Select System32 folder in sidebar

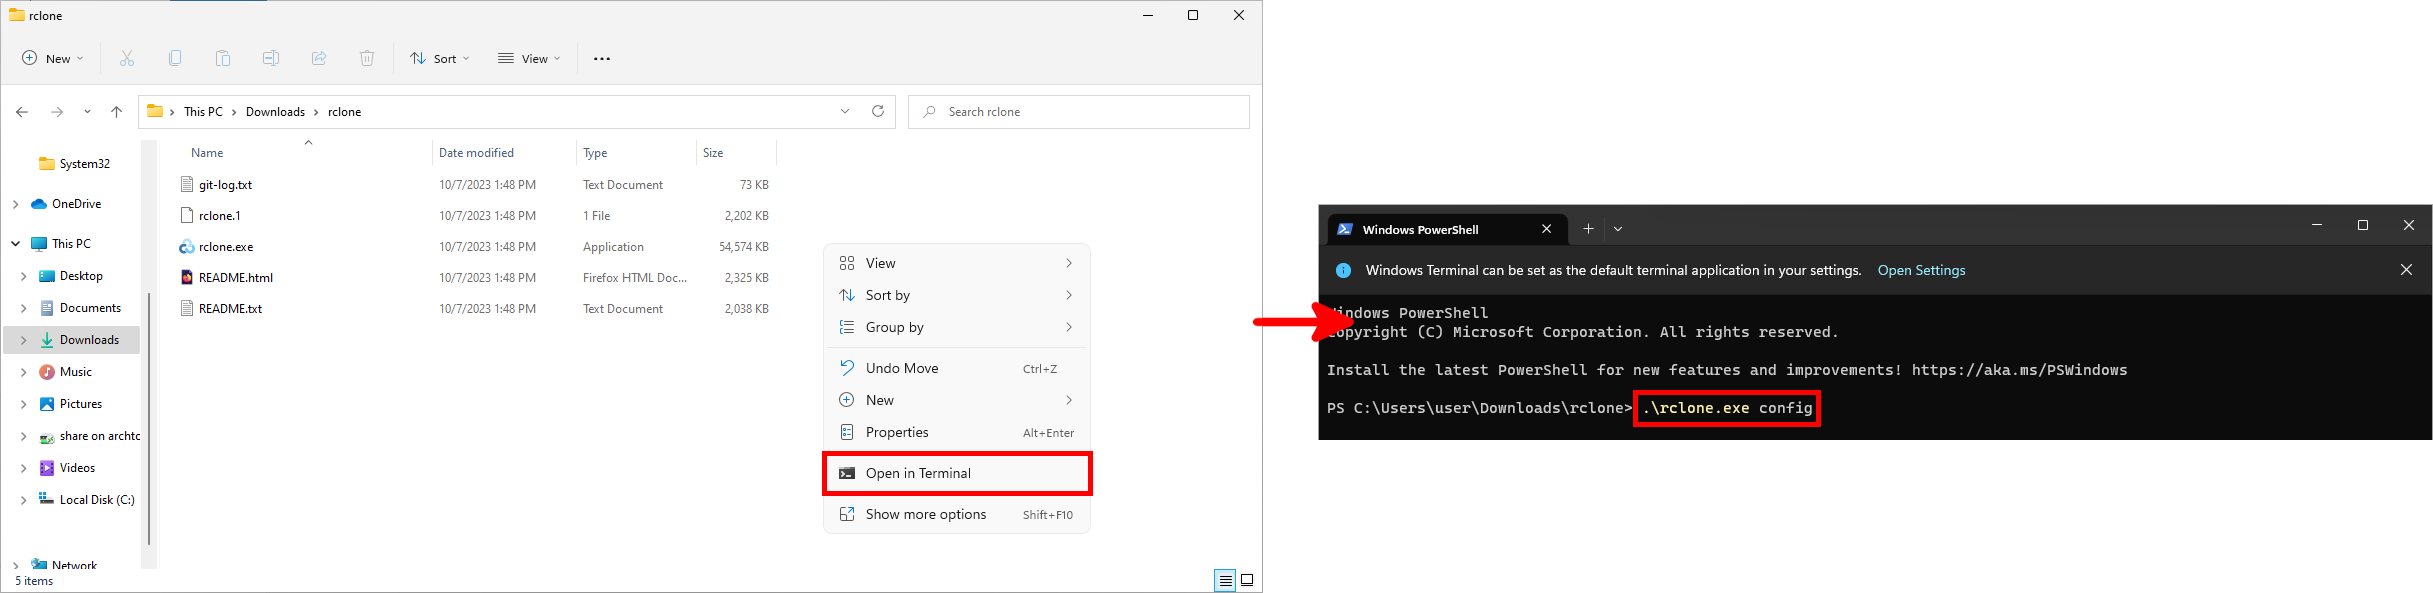click(73, 164)
